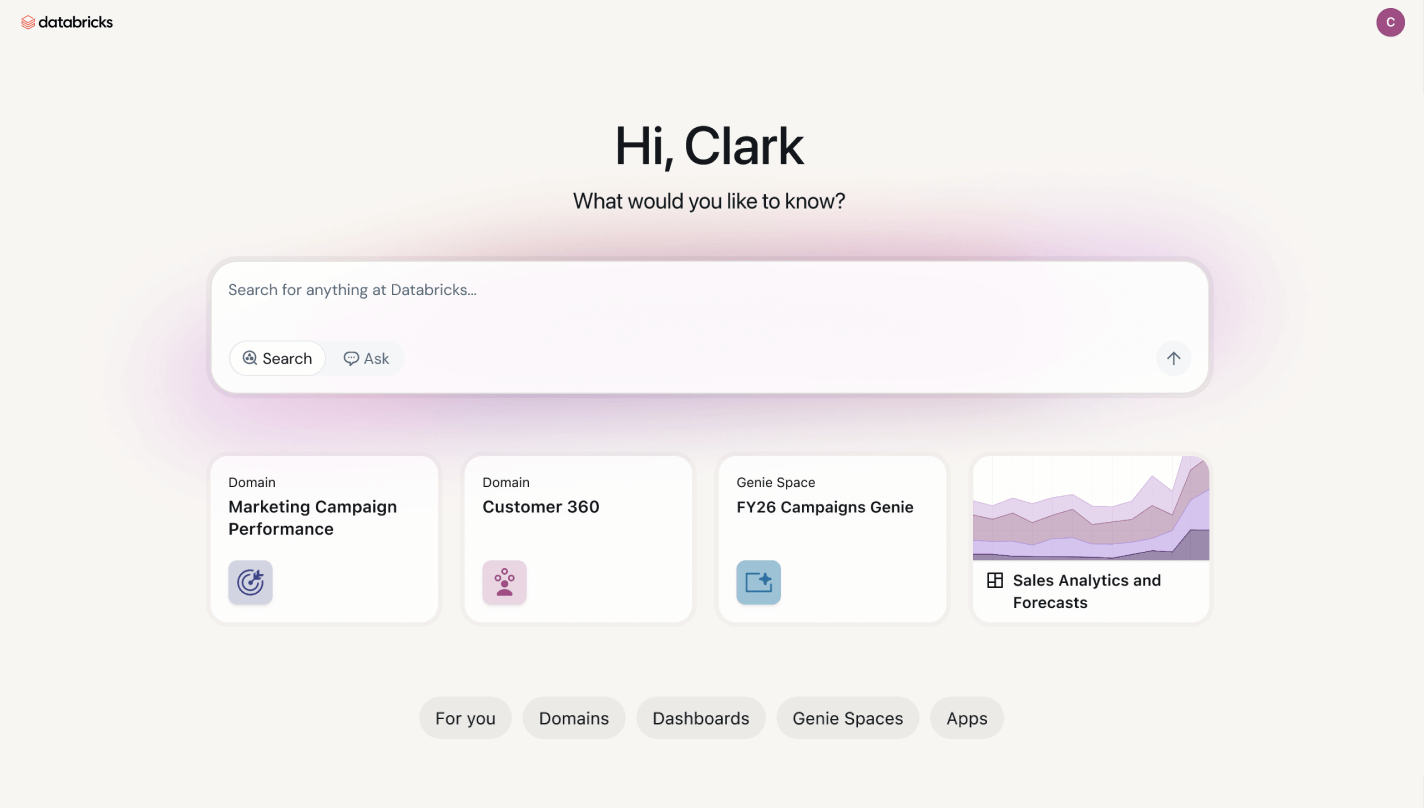
Task: Switch to Ask mode
Action: (366, 358)
